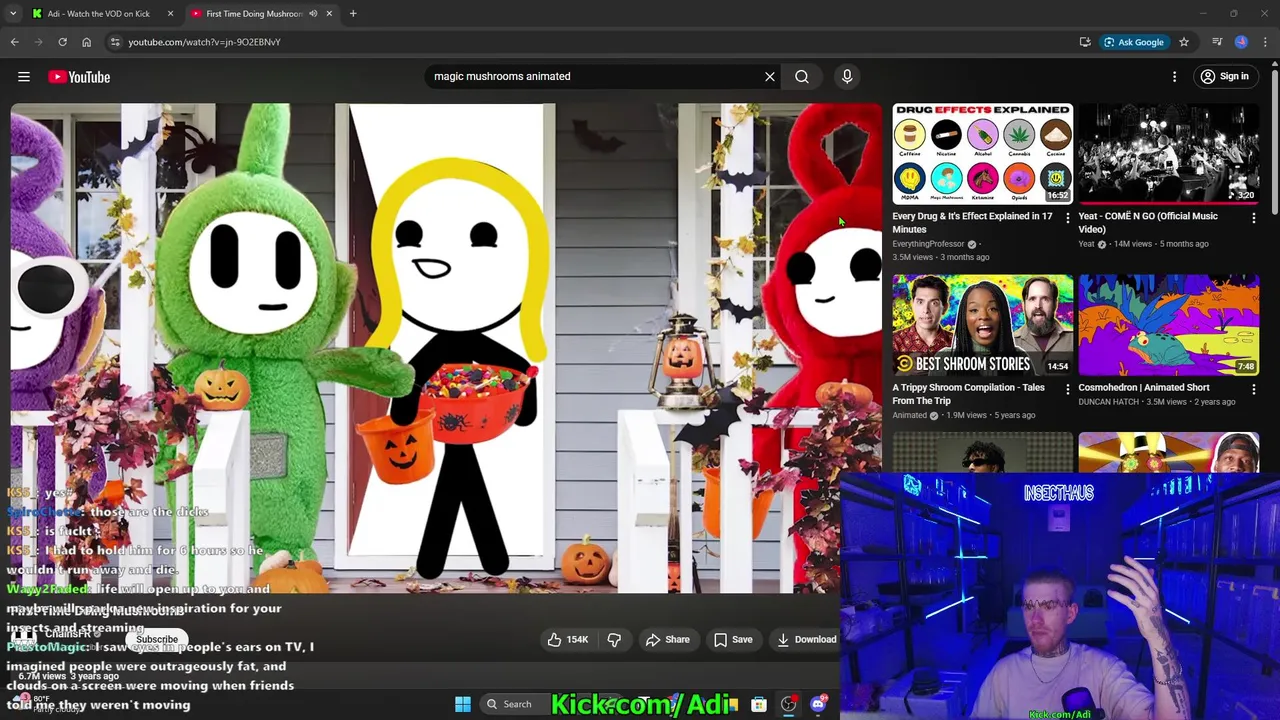Like the video with 154K likes
The width and height of the screenshot is (1280, 720).
click(567, 639)
